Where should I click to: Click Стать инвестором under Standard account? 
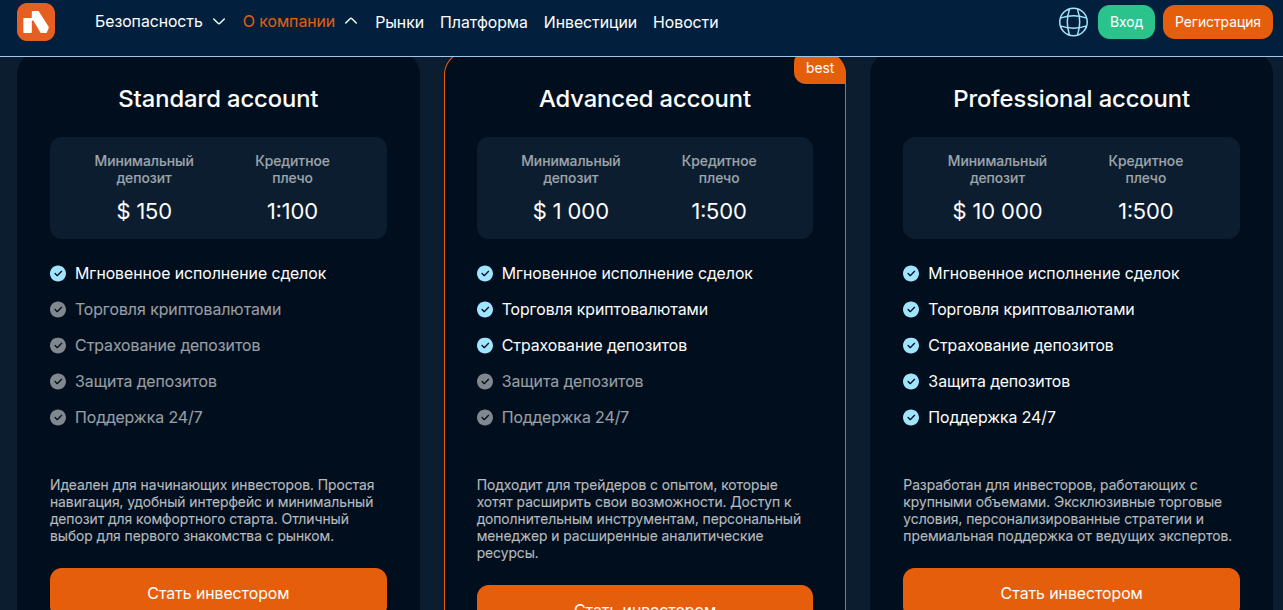218,592
